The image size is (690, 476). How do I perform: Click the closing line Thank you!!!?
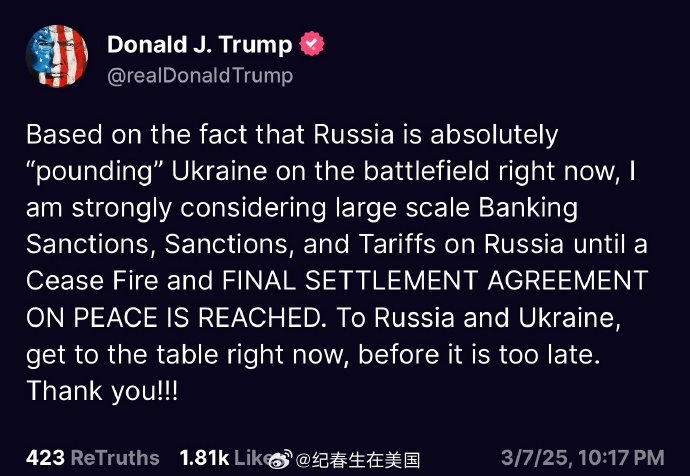pyautogui.click(x=102, y=391)
